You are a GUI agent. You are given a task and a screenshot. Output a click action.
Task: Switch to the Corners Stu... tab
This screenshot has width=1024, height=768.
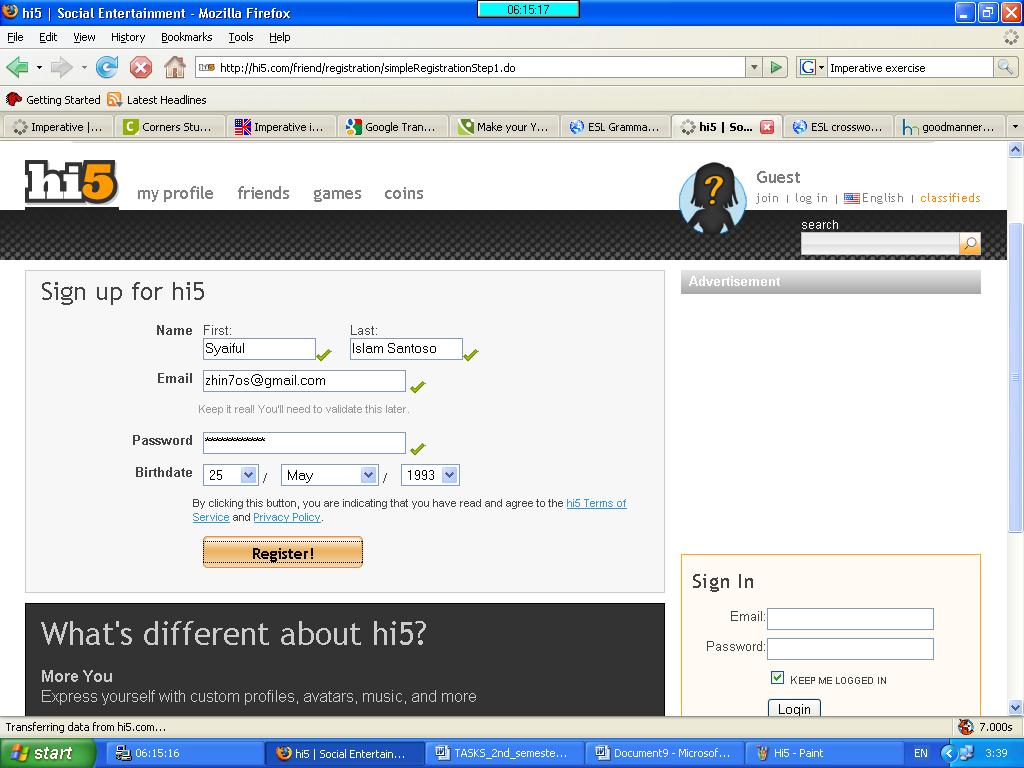[x=169, y=127]
